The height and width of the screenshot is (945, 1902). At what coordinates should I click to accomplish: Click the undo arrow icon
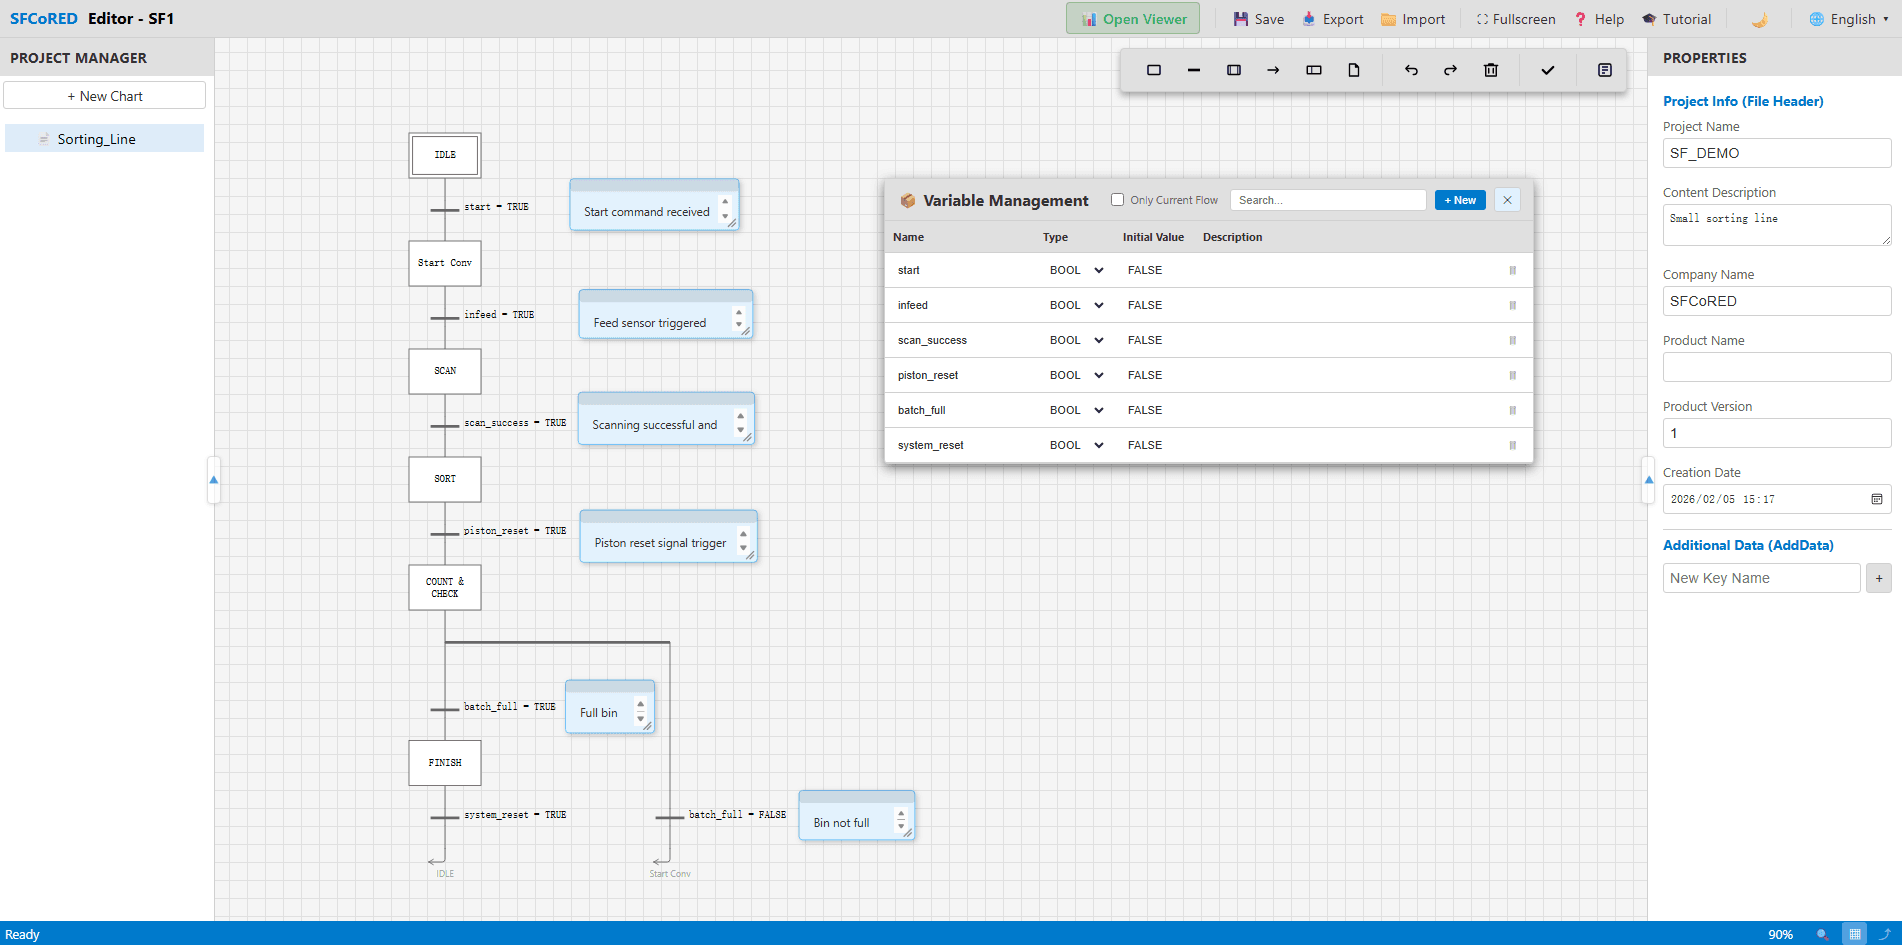pos(1411,70)
